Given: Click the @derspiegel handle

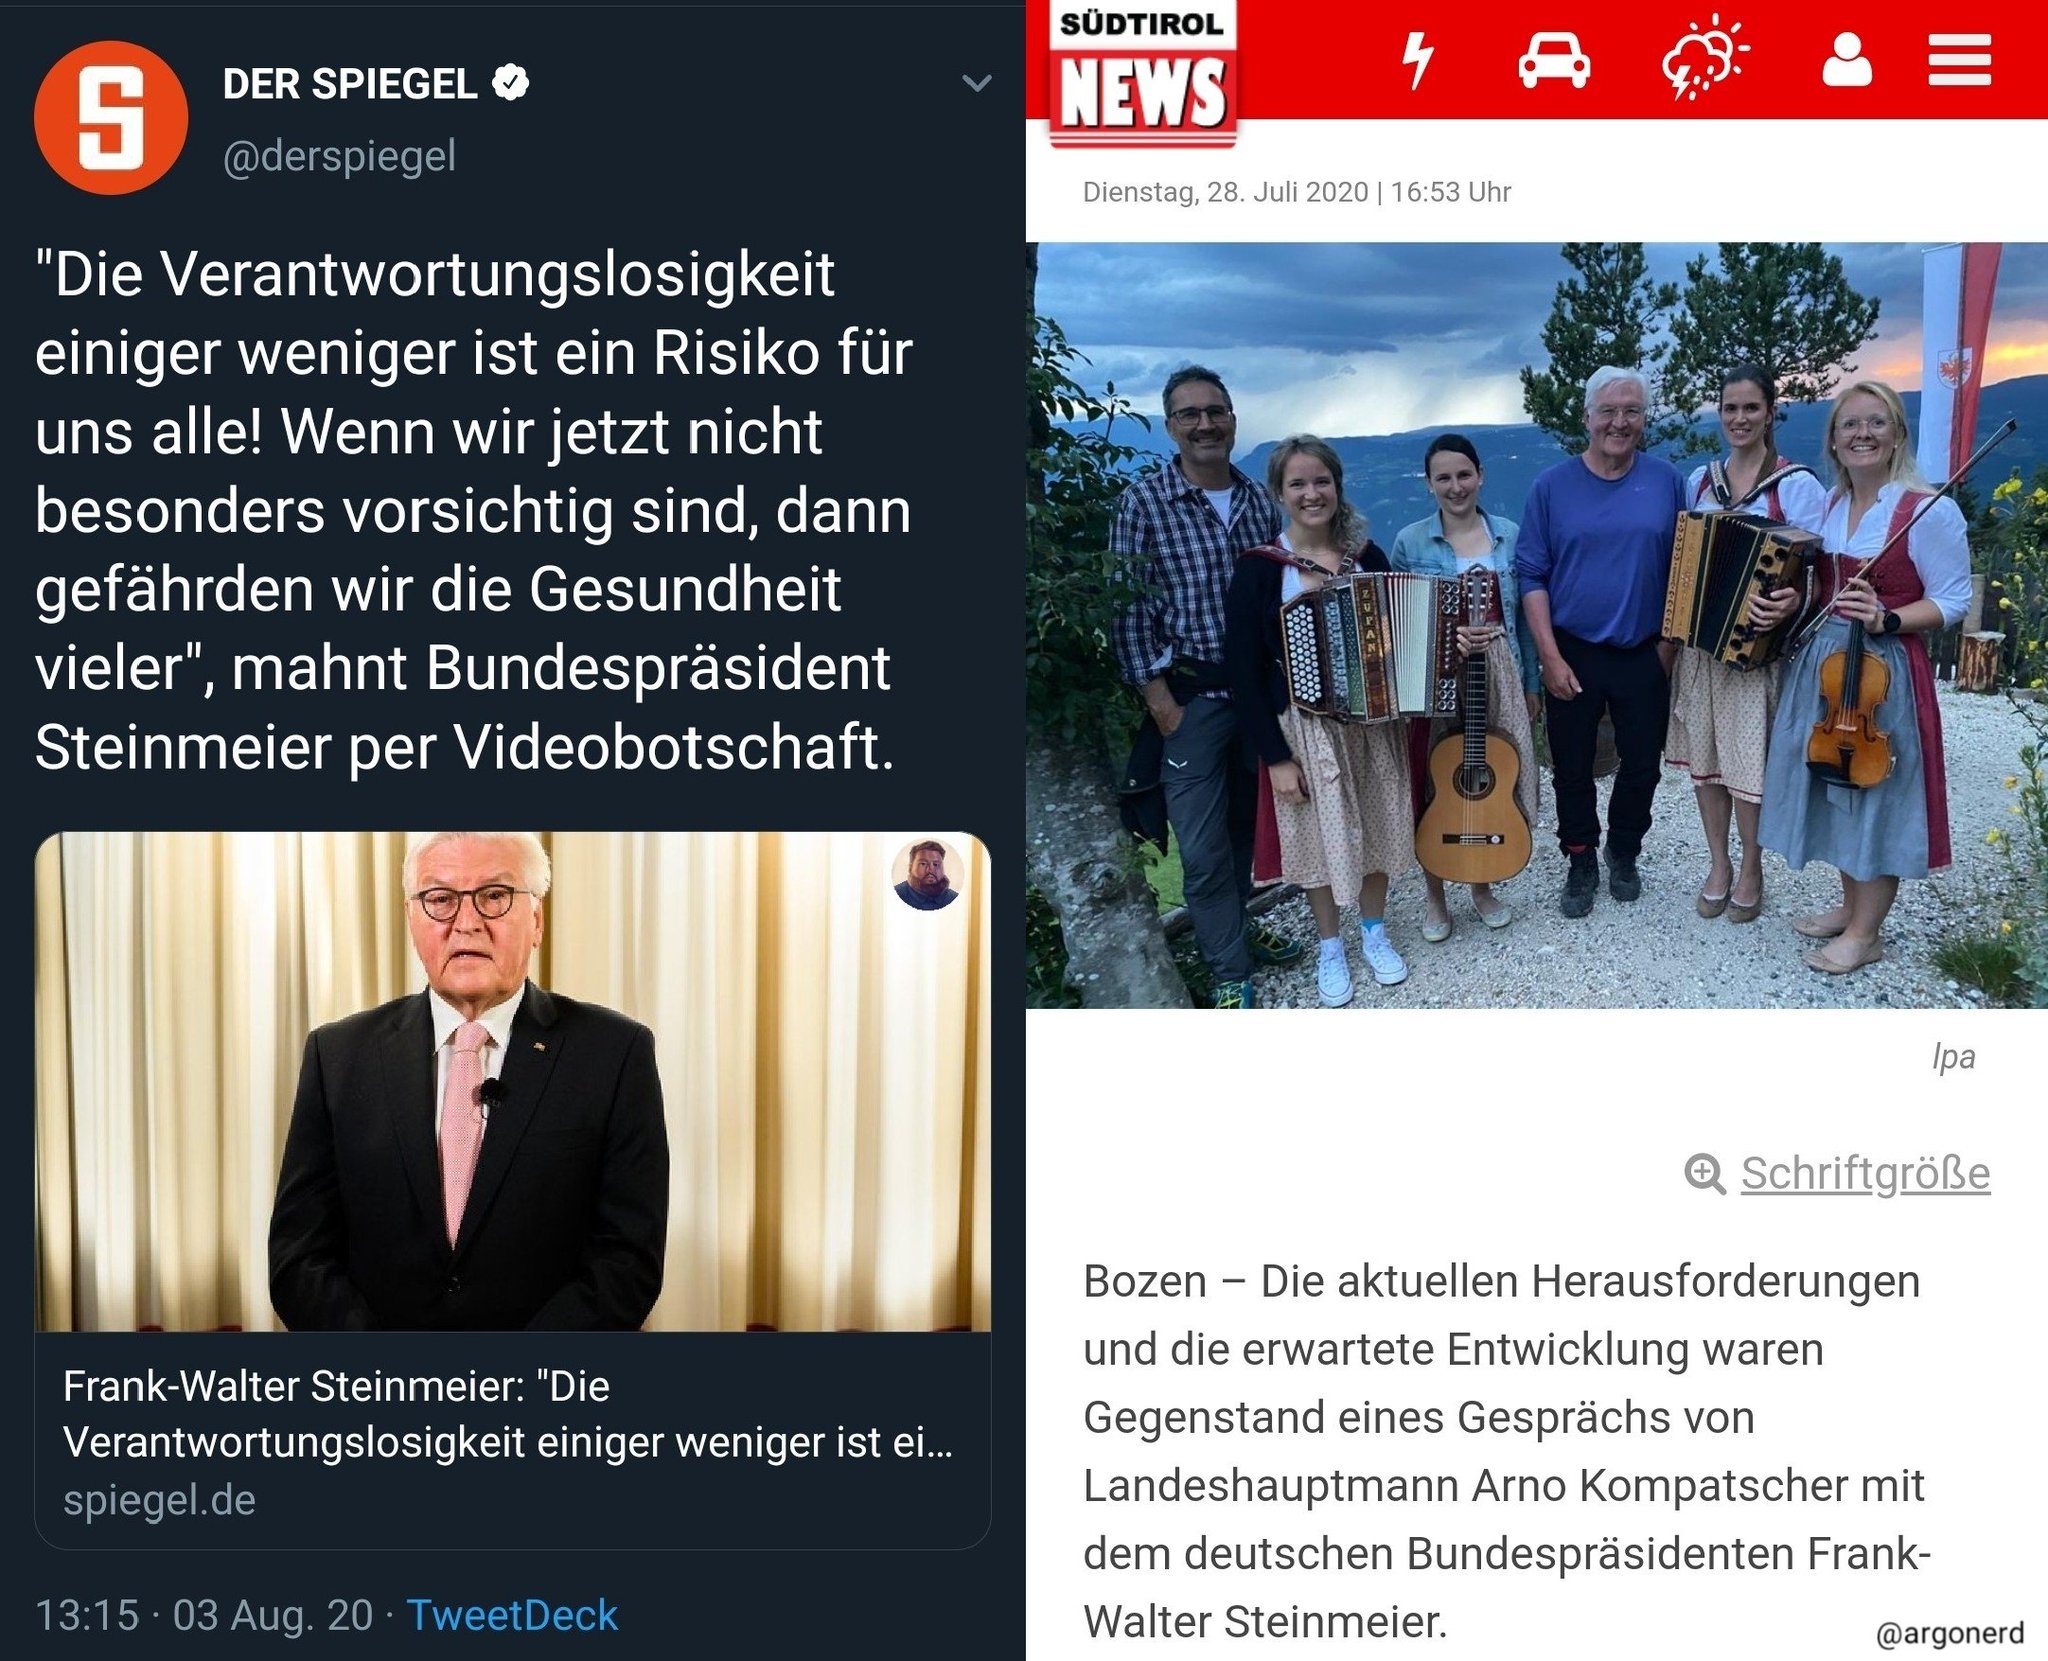Looking at the screenshot, I should point(339,157).
